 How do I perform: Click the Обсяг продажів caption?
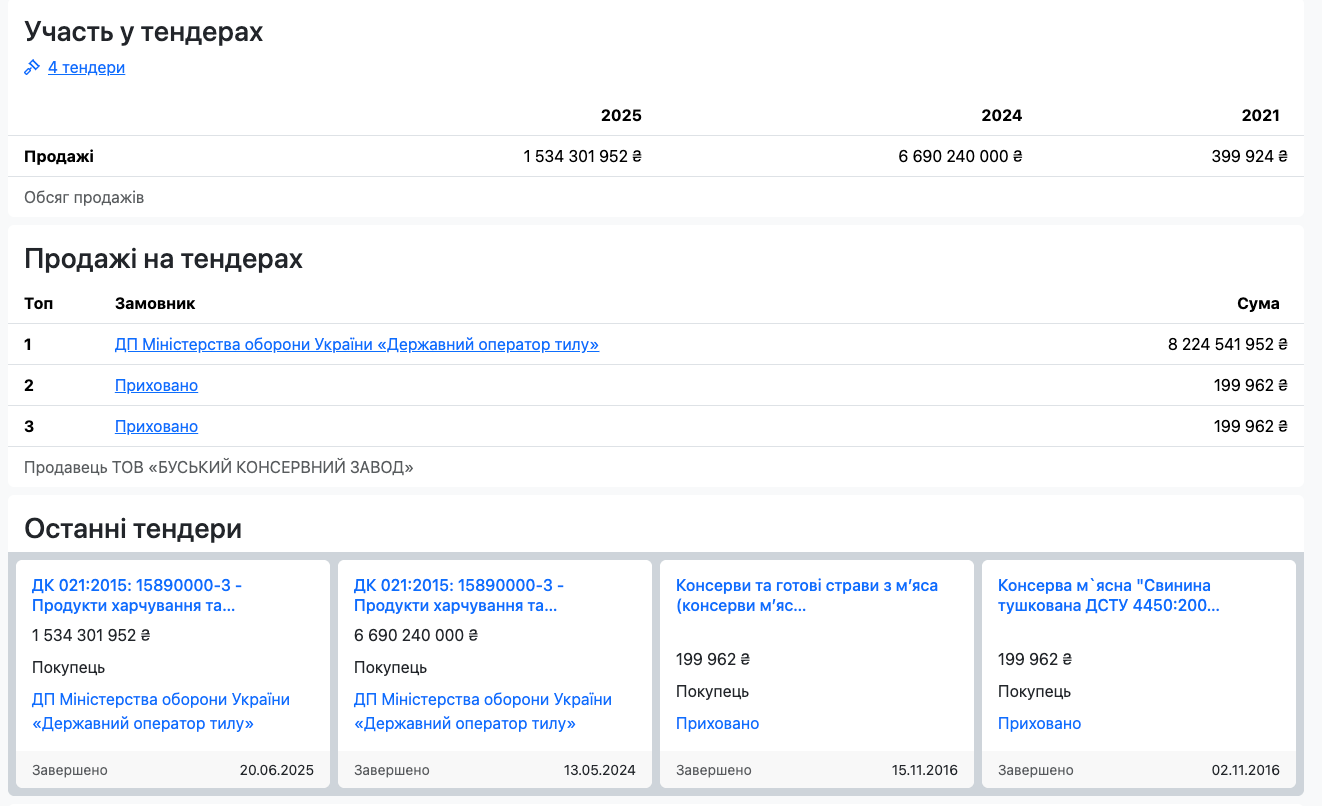[x=84, y=197]
